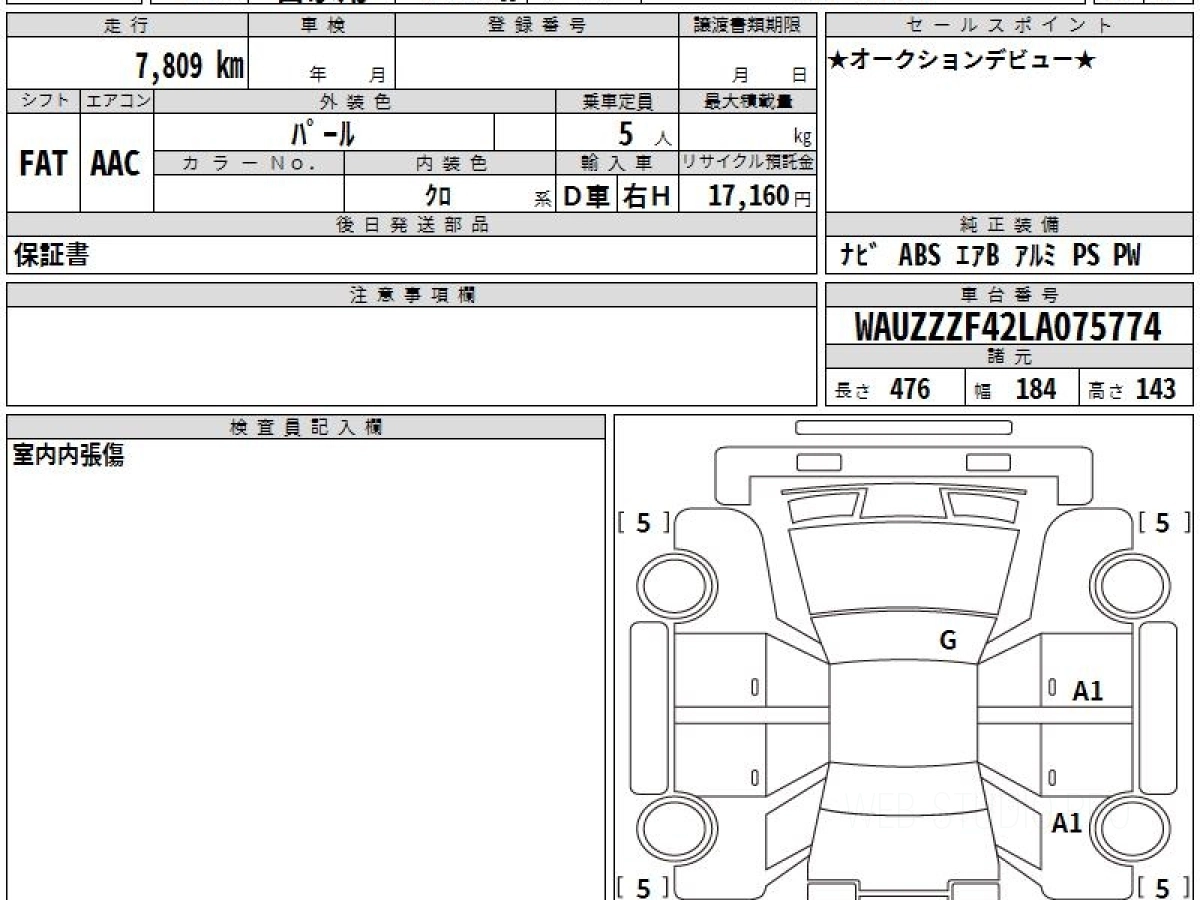This screenshot has height=900, width=1200.
Task: Click the パール exterior color field
Action: click(323, 132)
